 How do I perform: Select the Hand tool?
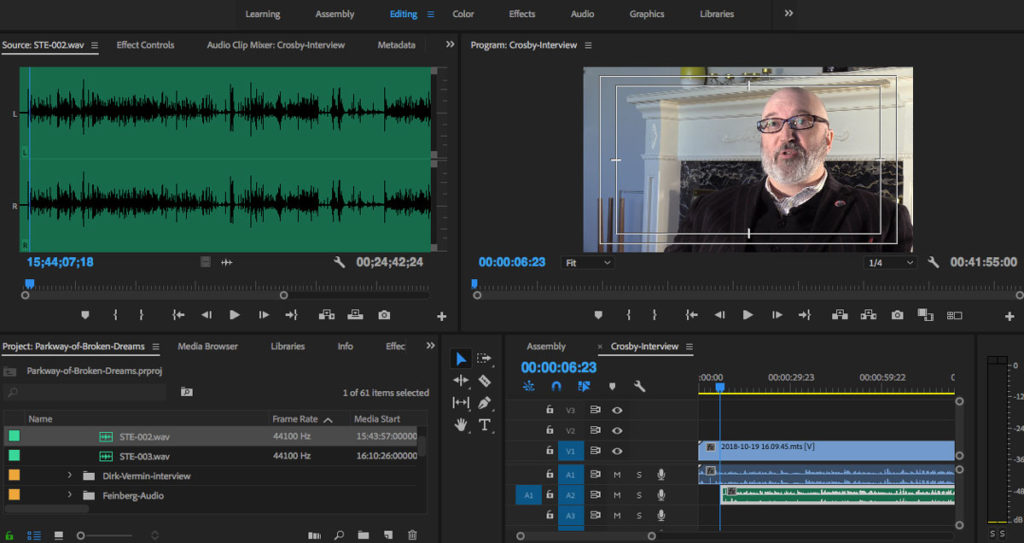pyautogui.click(x=460, y=425)
